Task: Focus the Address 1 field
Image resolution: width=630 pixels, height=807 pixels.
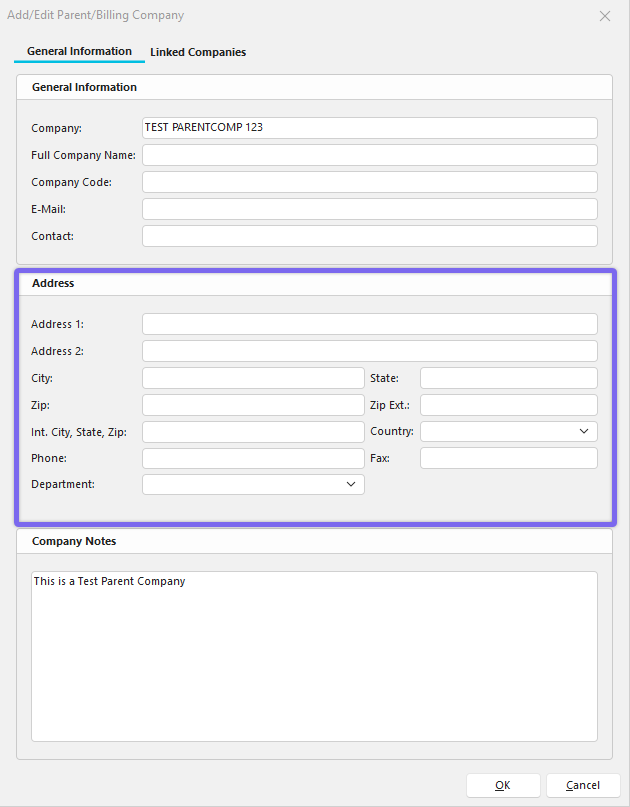Action: (369, 324)
